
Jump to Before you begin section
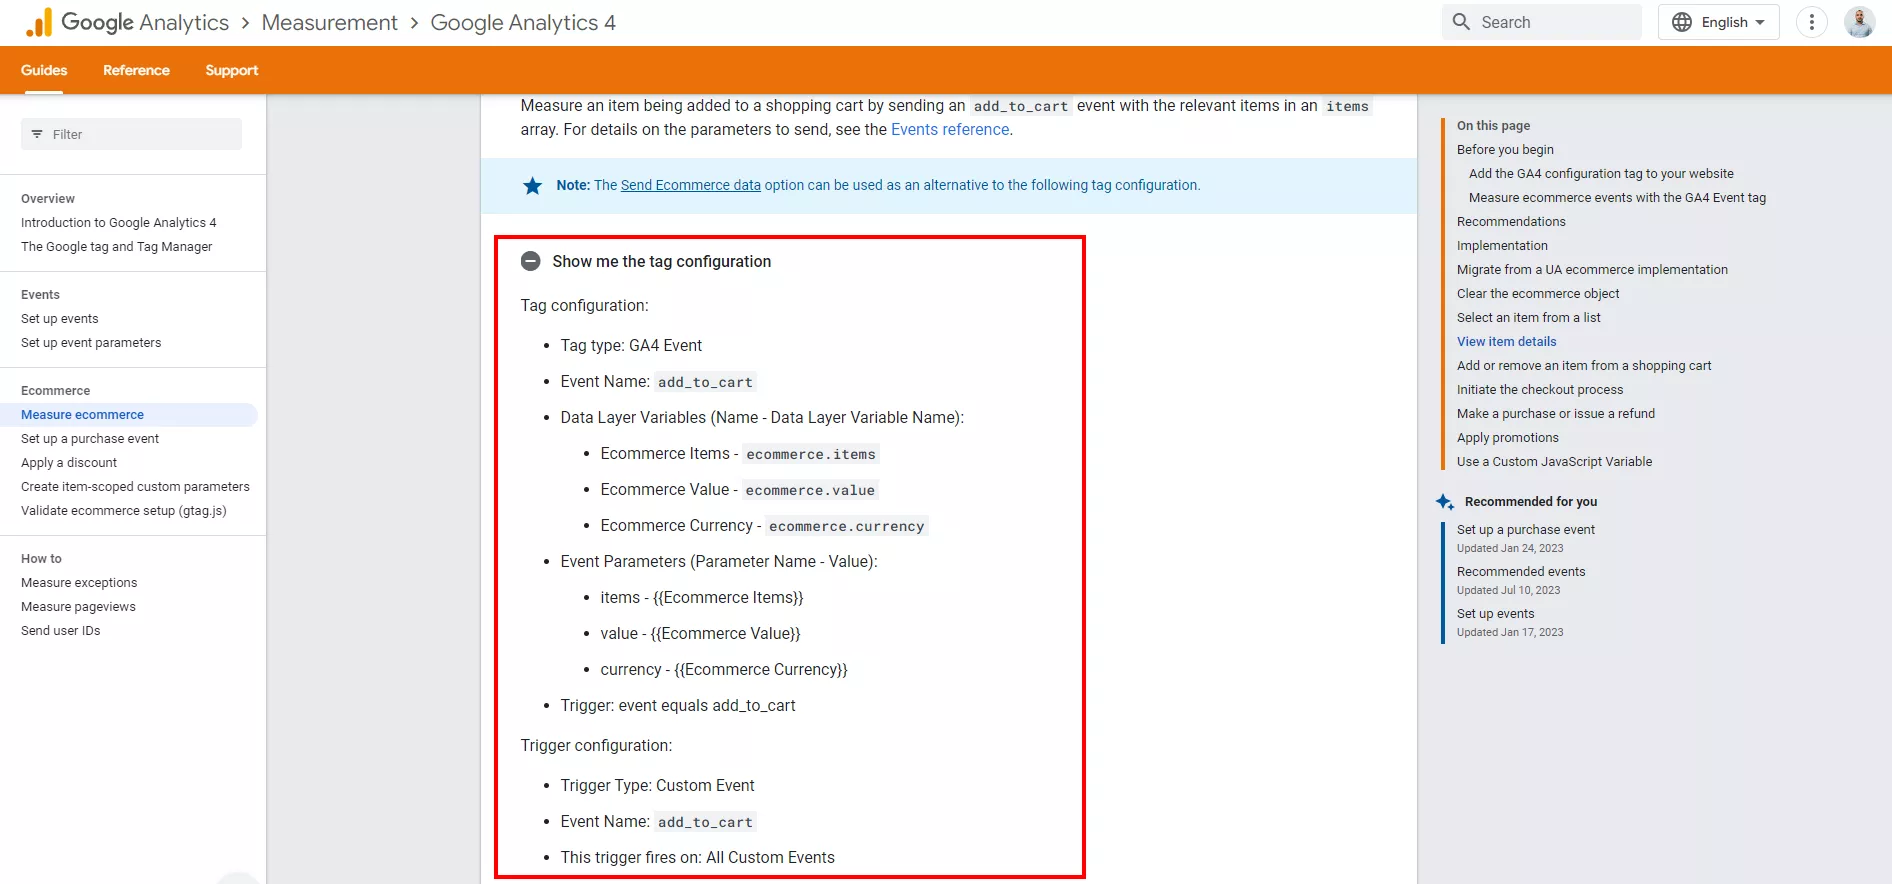point(1505,149)
